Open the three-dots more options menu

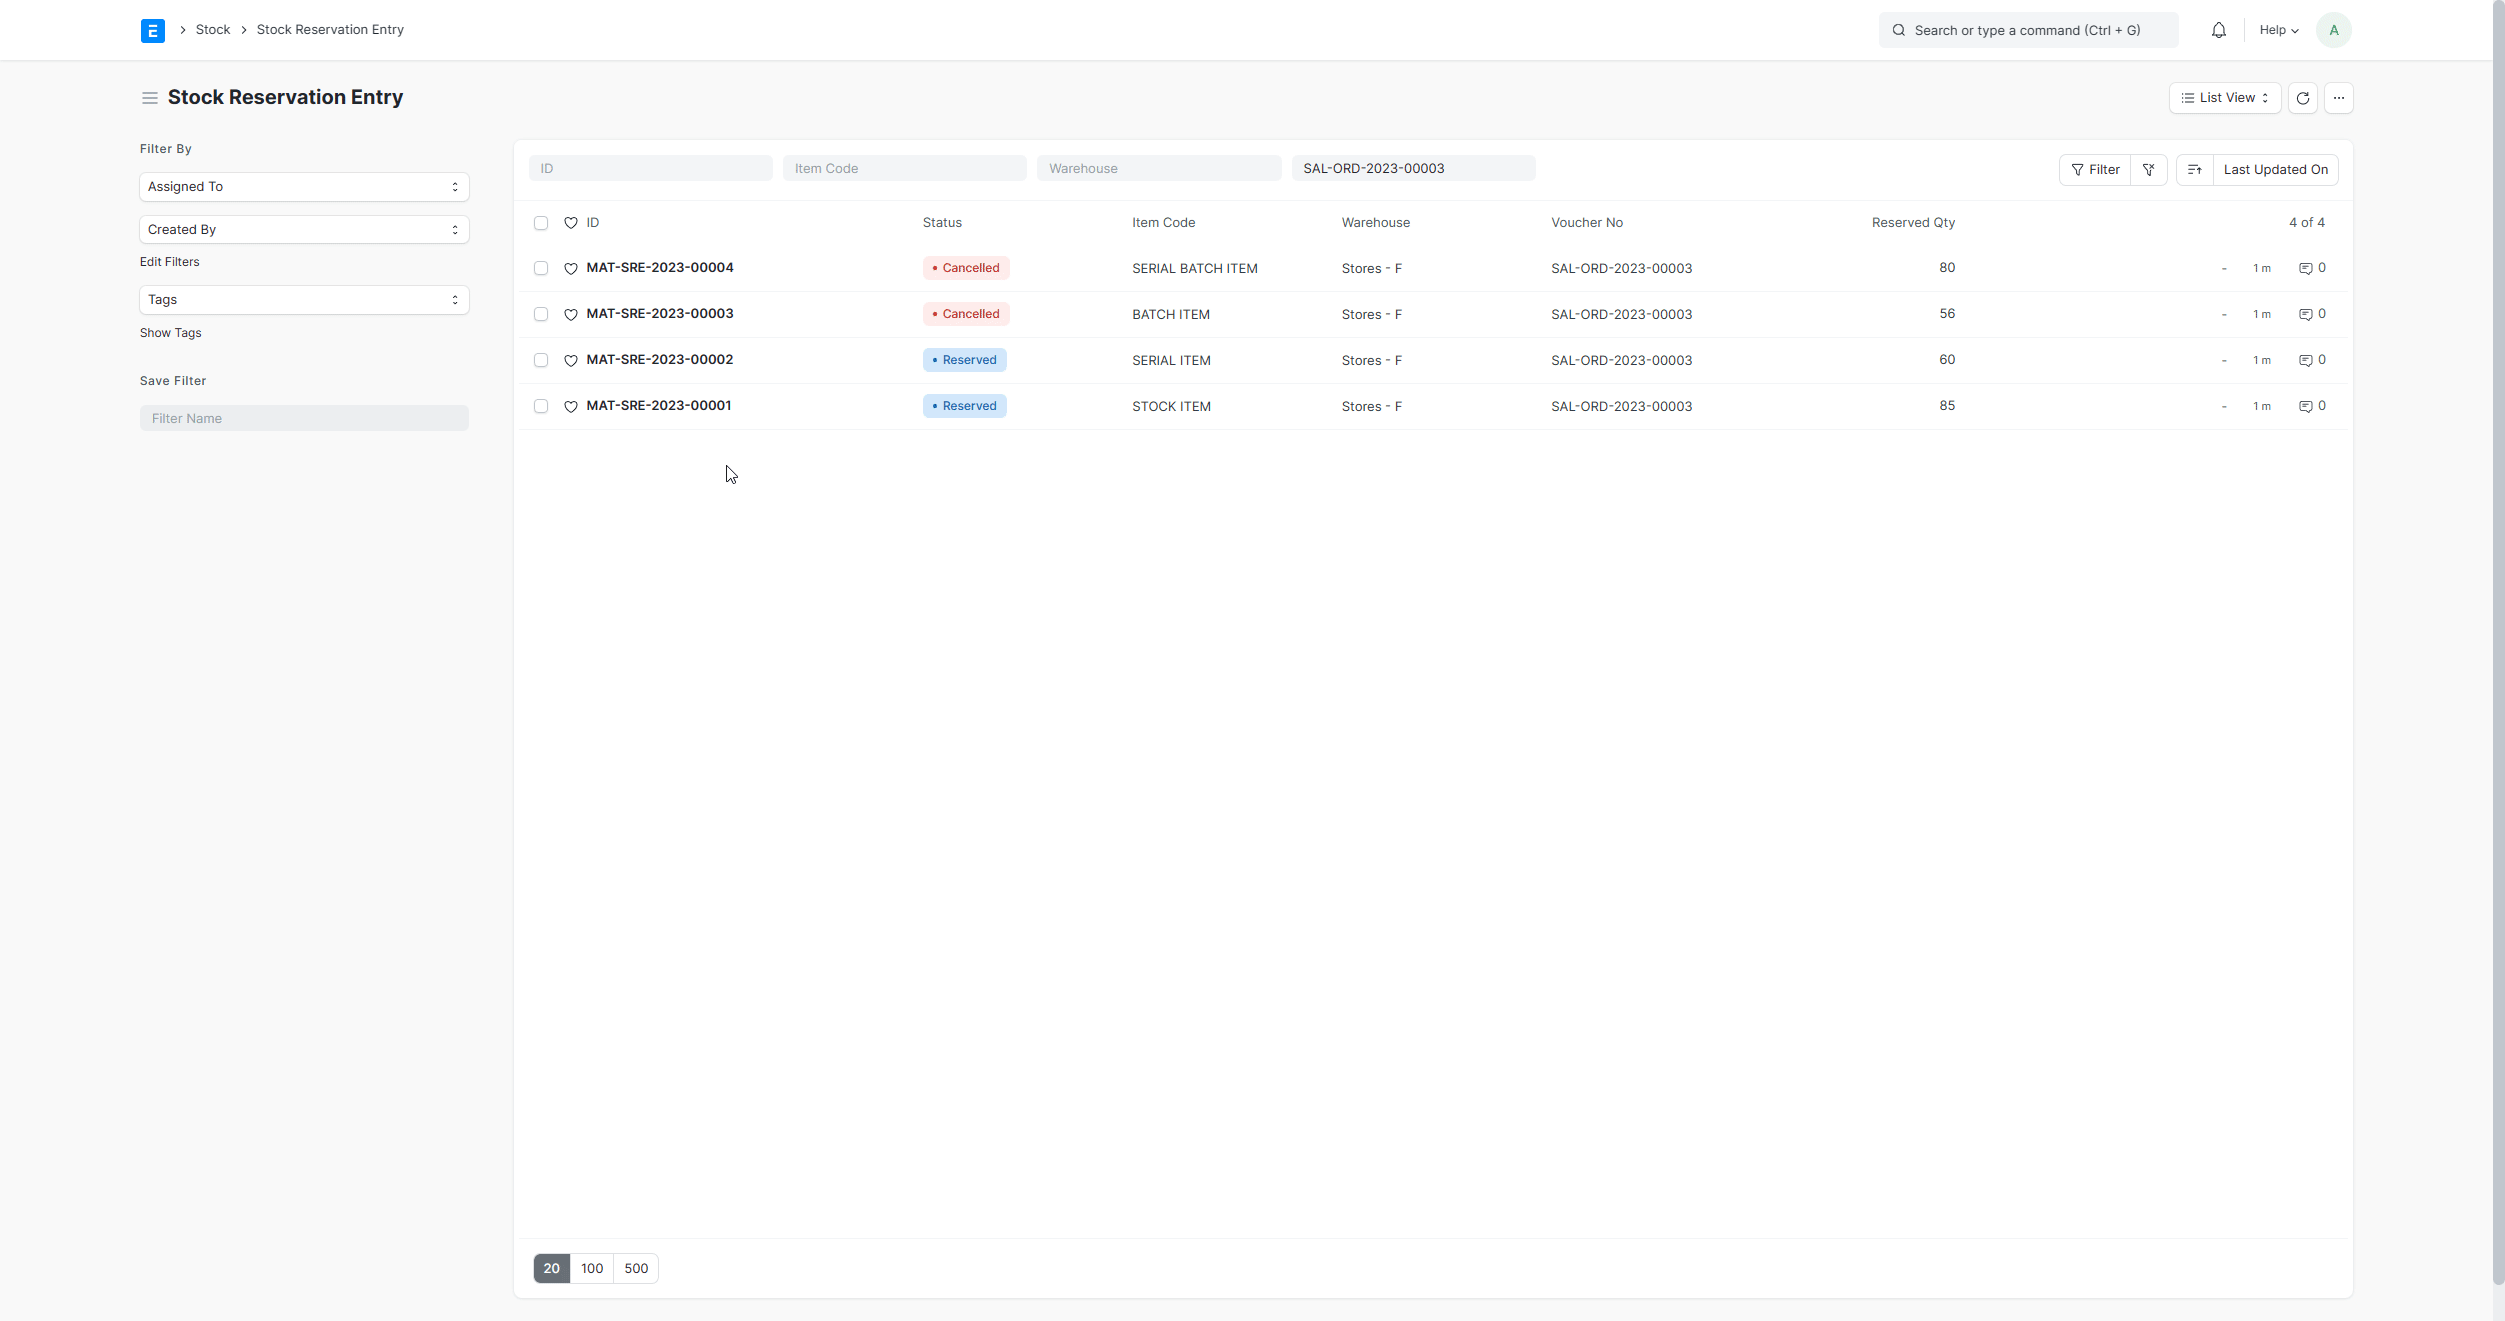click(x=2338, y=98)
